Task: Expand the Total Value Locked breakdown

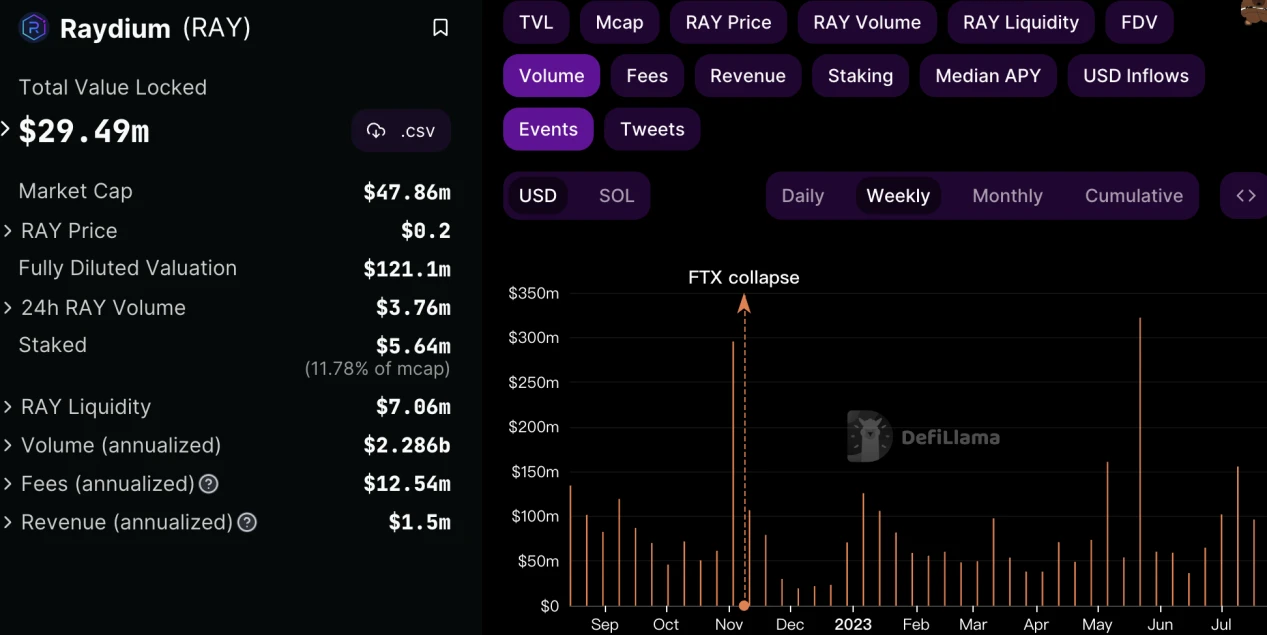Action: pos(6,129)
